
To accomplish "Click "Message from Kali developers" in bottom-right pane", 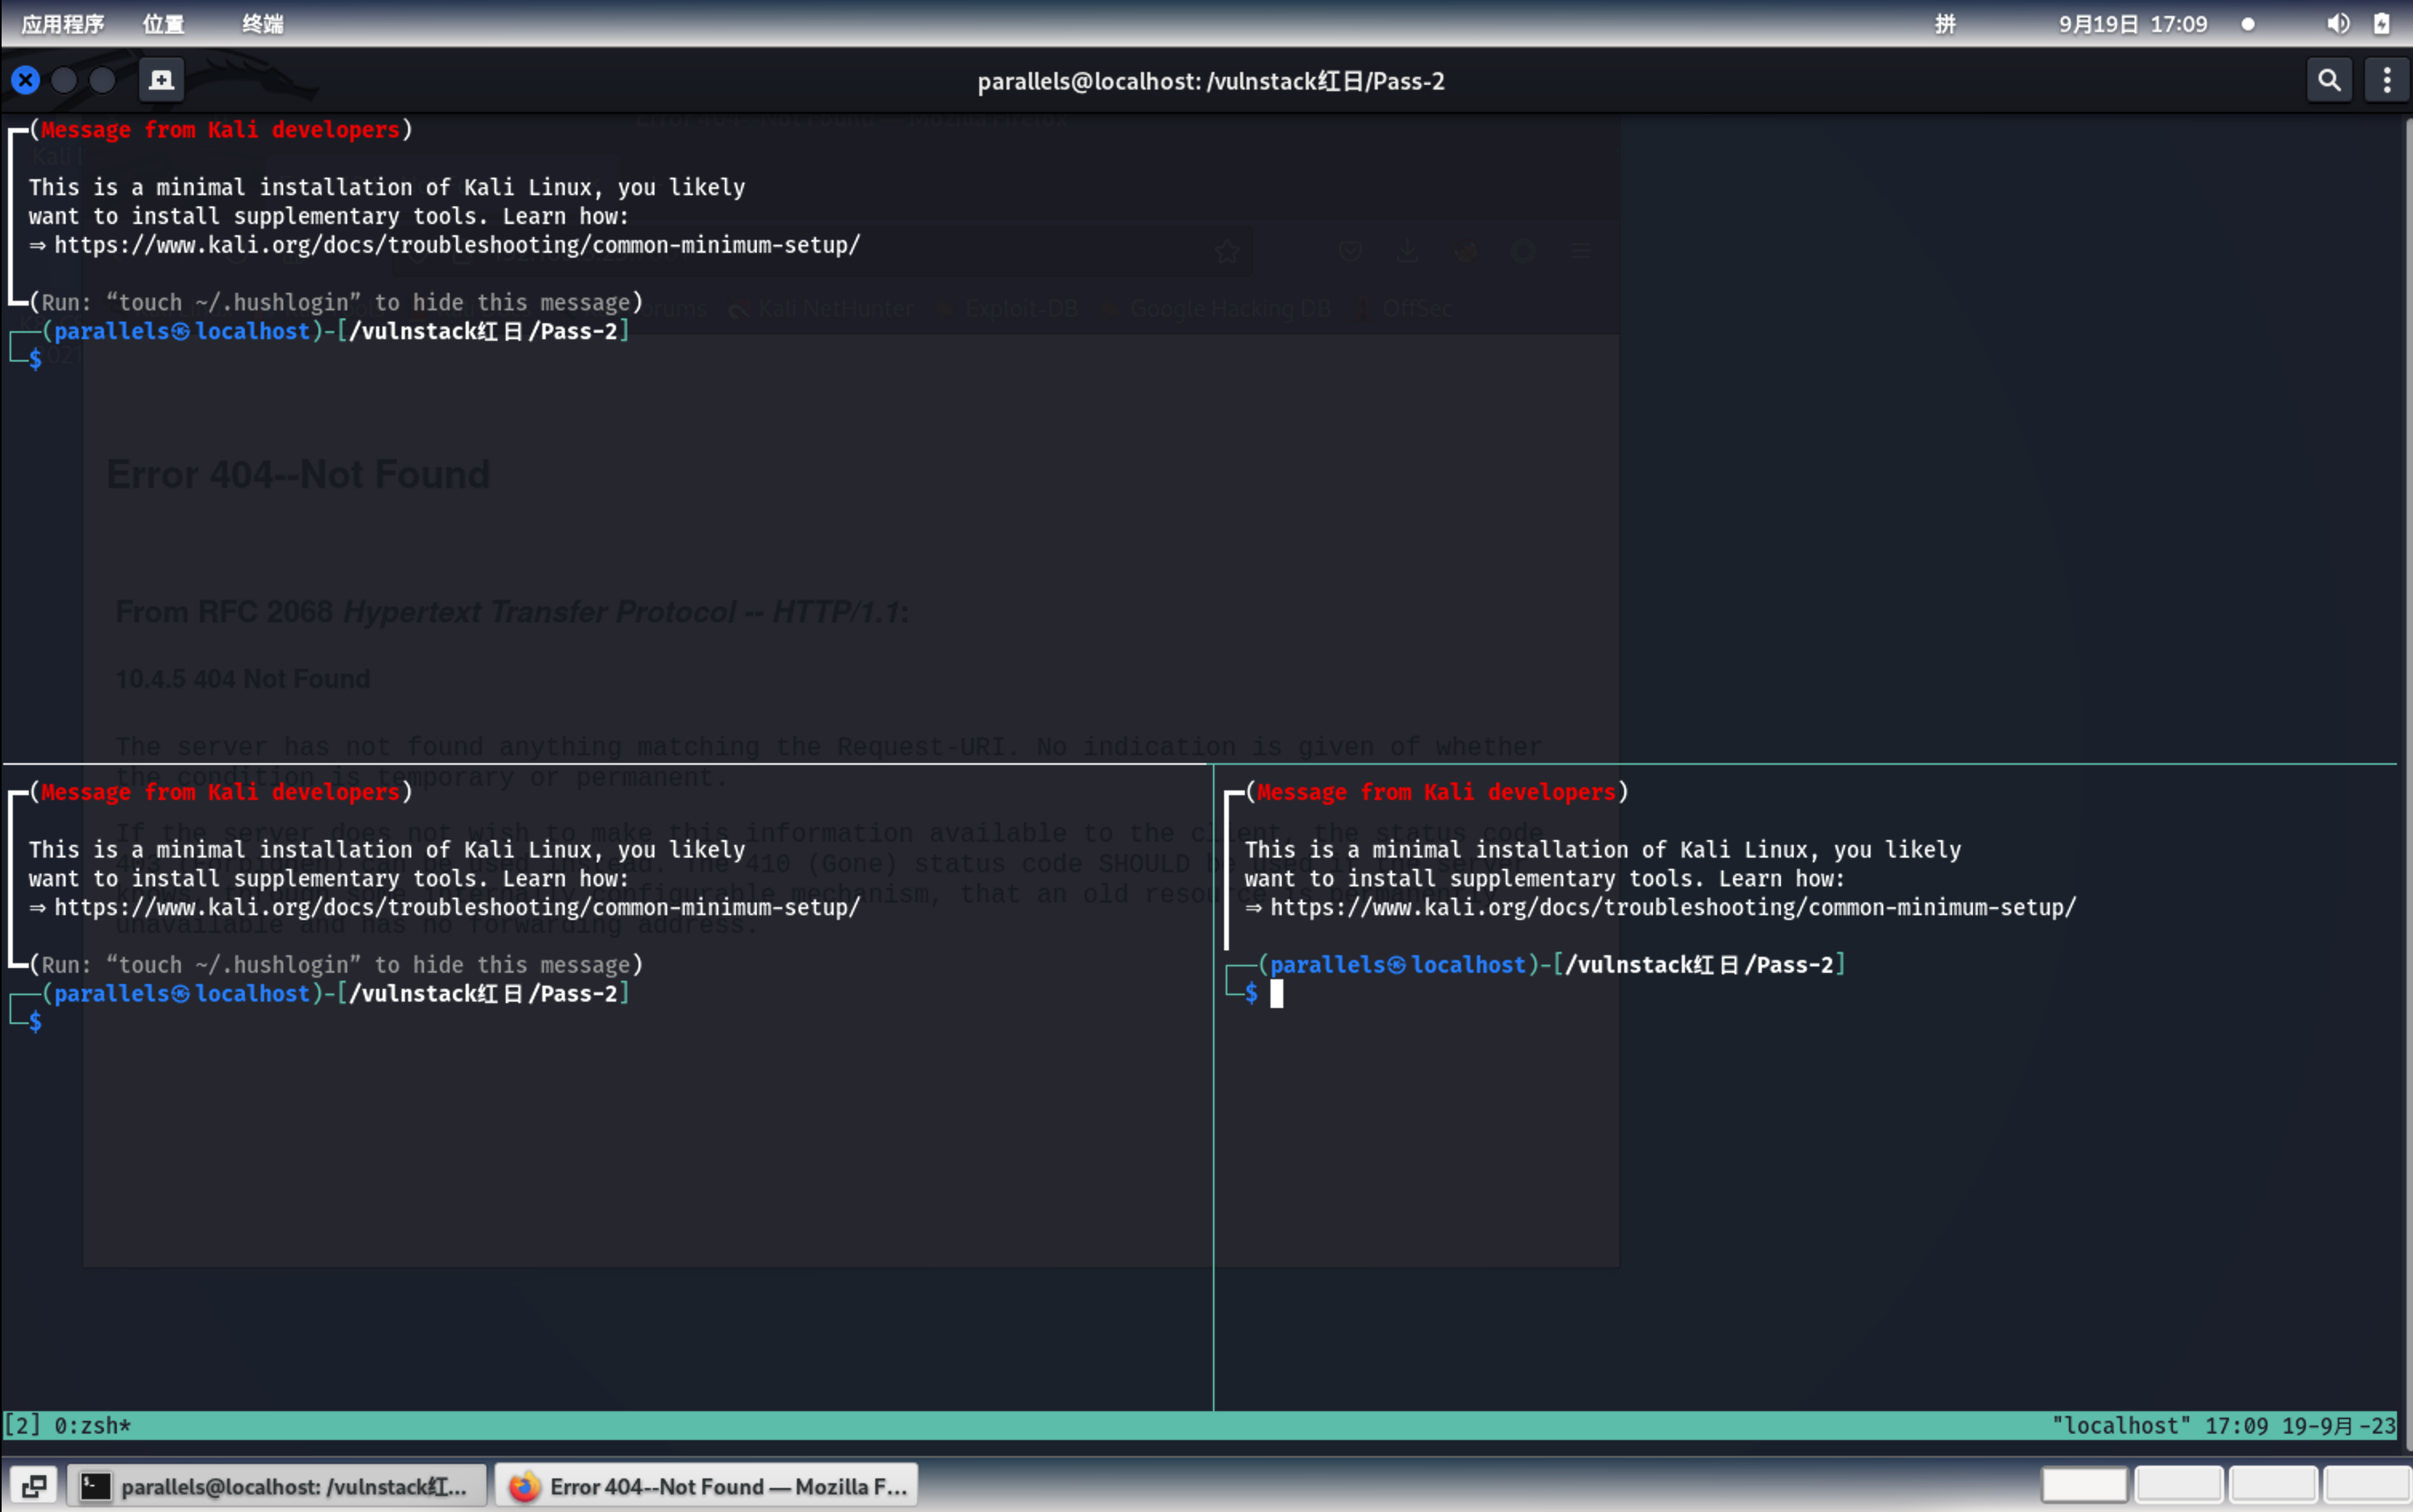I will click(x=1436, y=792).
